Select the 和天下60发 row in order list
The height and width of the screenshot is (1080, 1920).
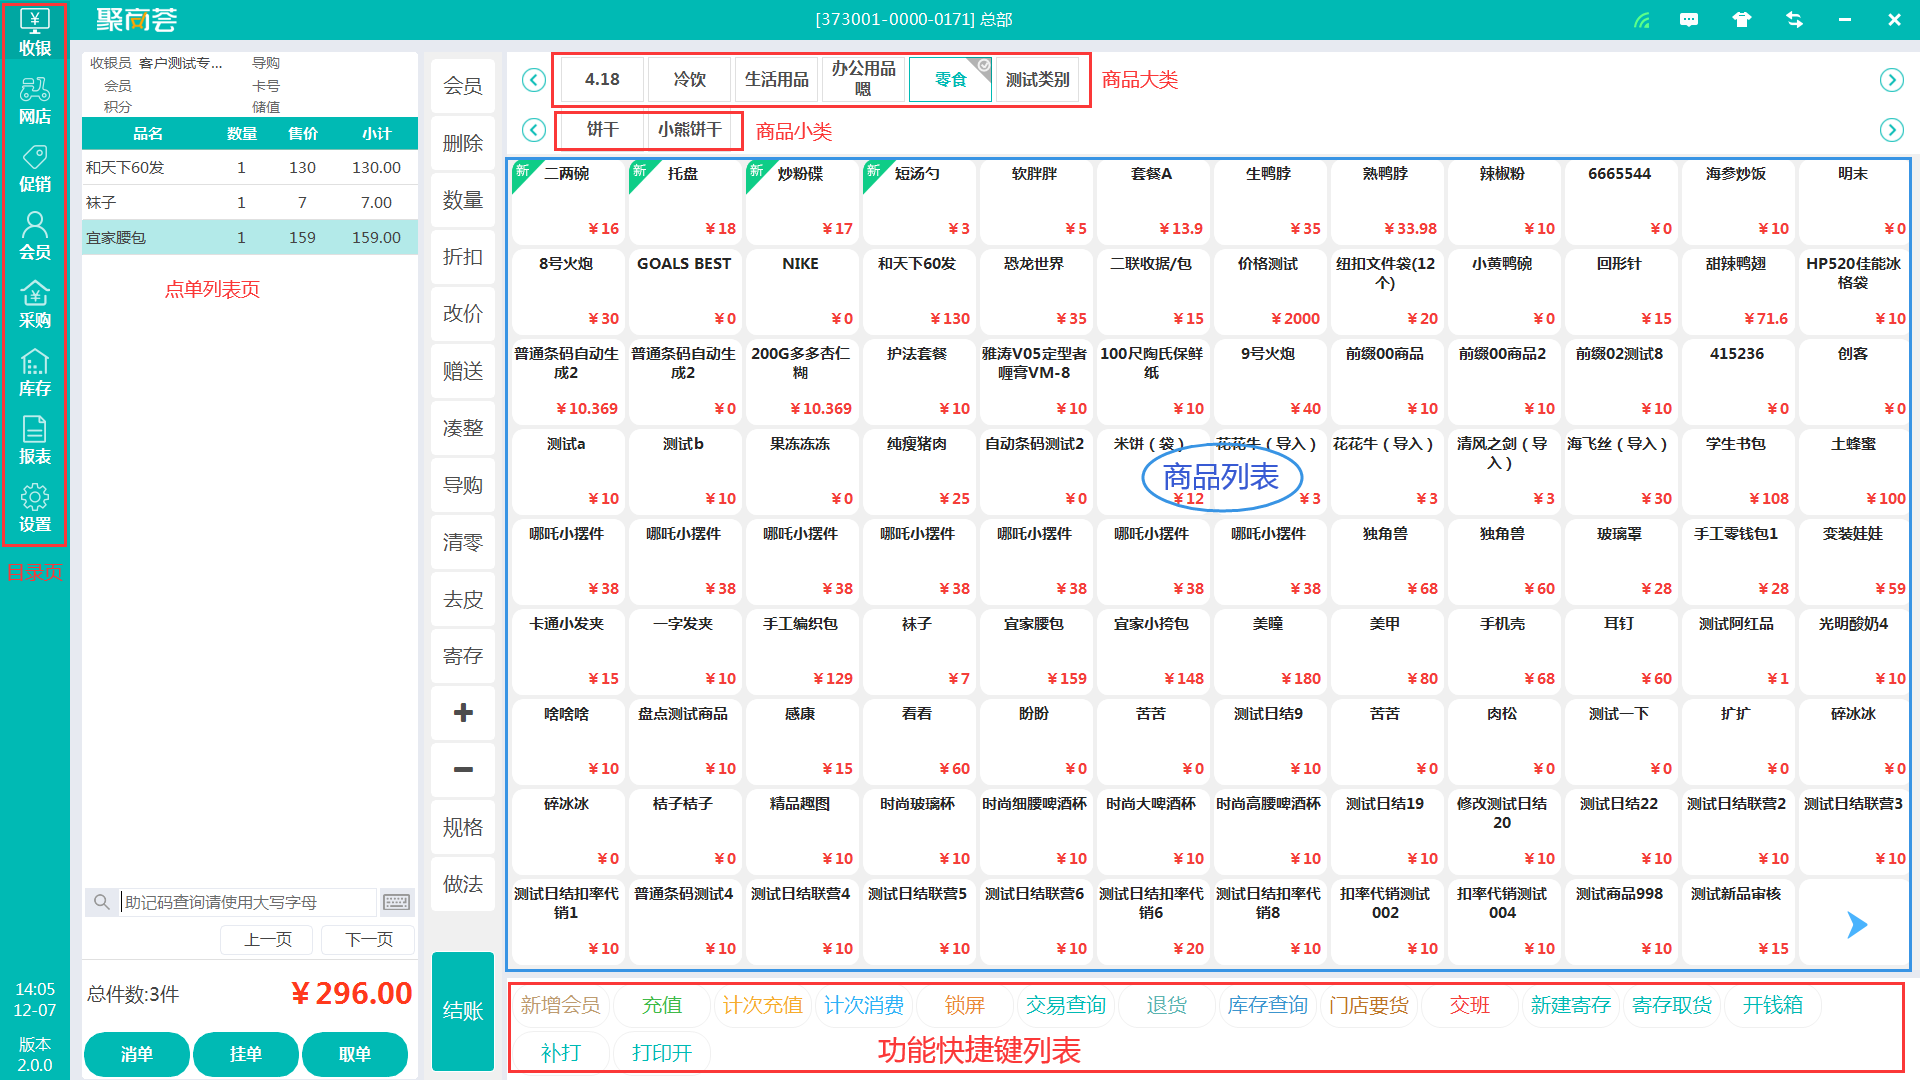tap(250, 167)
